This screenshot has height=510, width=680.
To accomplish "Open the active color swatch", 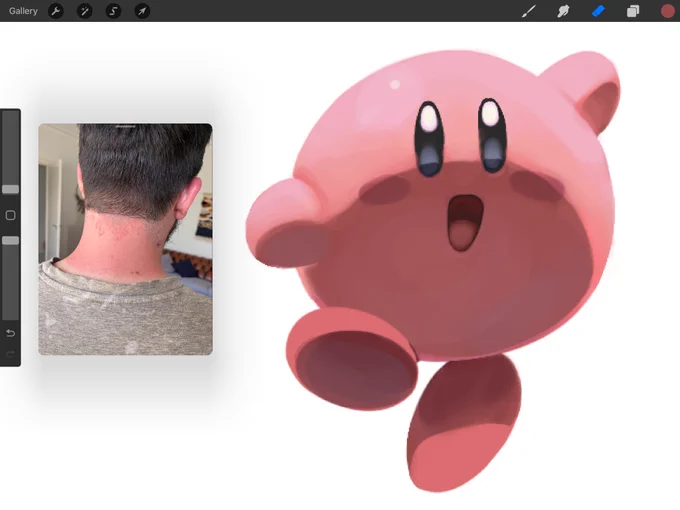I will coord(668,11).
